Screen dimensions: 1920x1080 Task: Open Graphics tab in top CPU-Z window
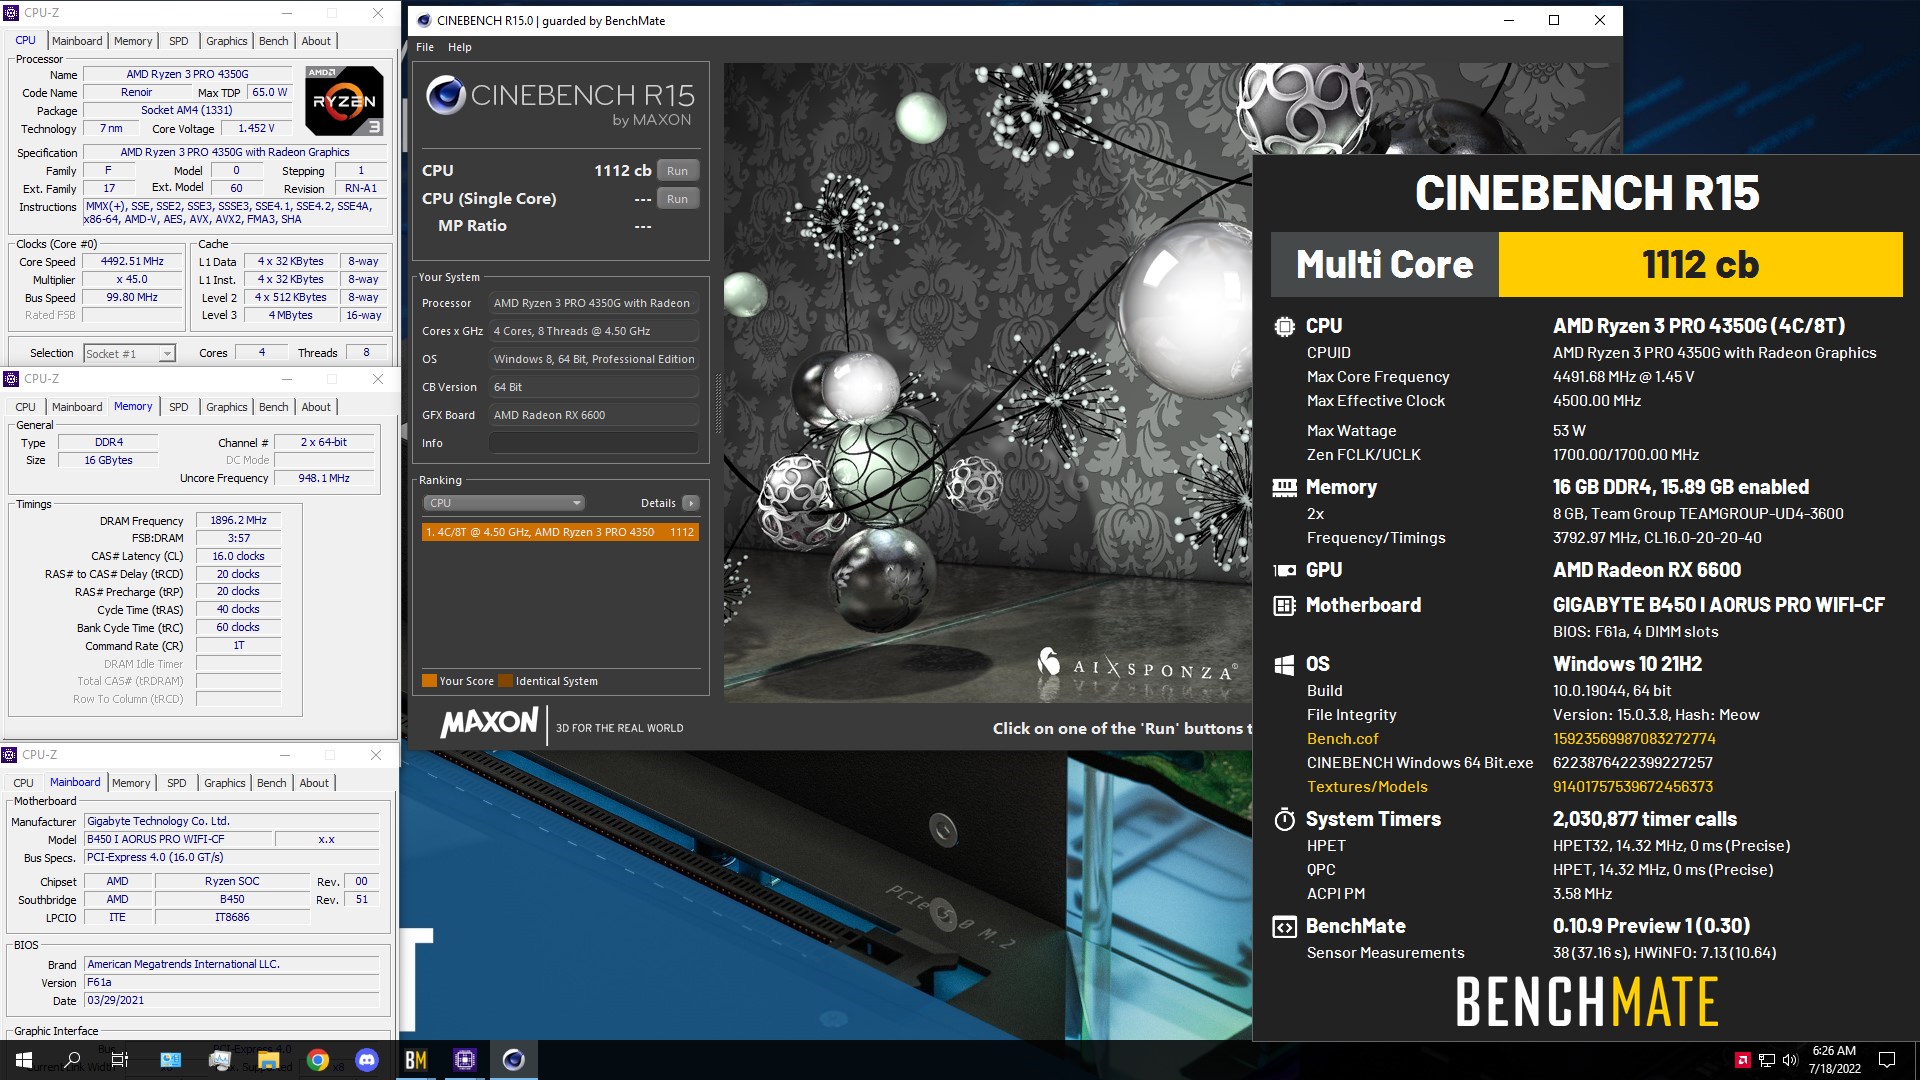point(227,41)
